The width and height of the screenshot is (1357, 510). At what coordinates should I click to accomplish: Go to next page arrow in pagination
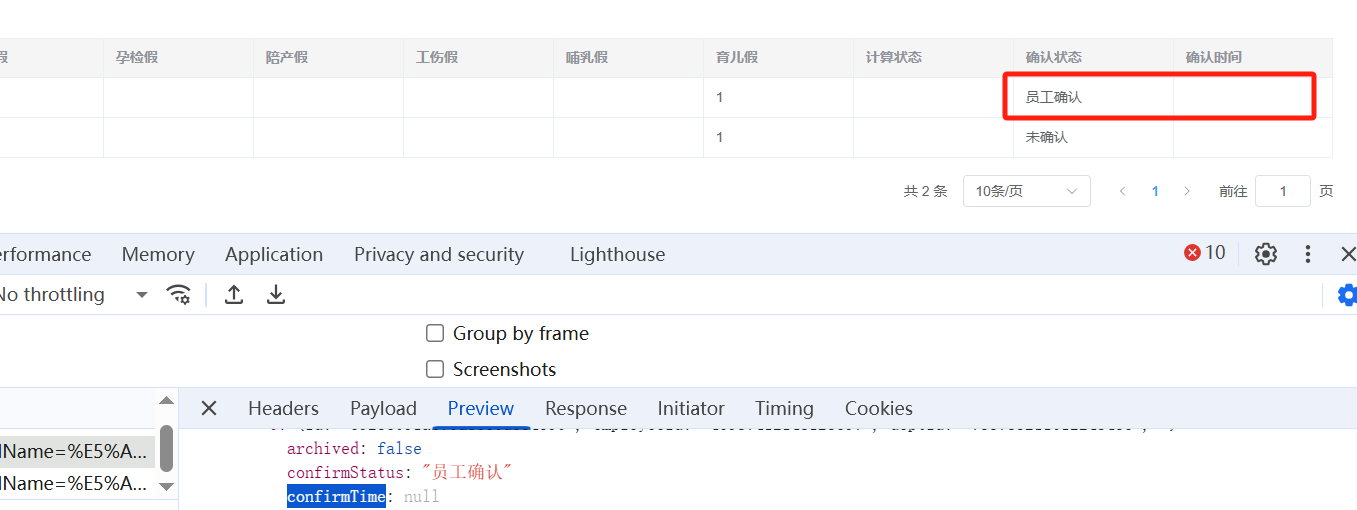click(1187, 191)
